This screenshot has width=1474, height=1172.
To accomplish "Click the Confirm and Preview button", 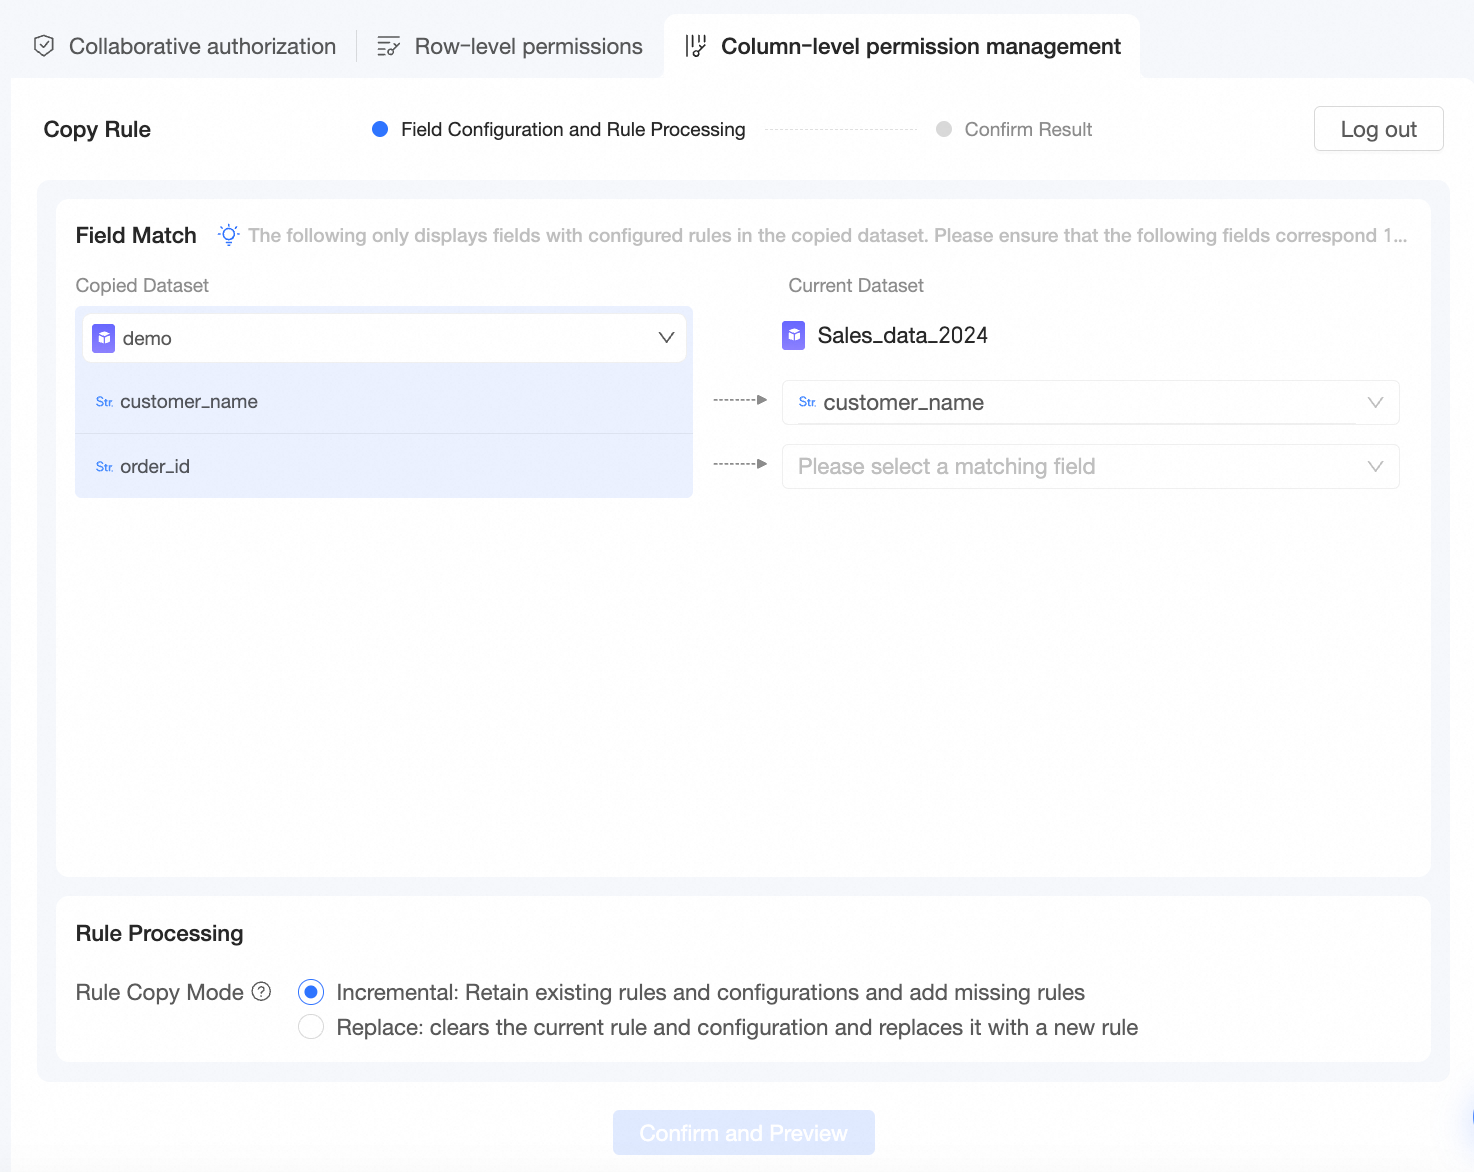I will [743, 1133].
